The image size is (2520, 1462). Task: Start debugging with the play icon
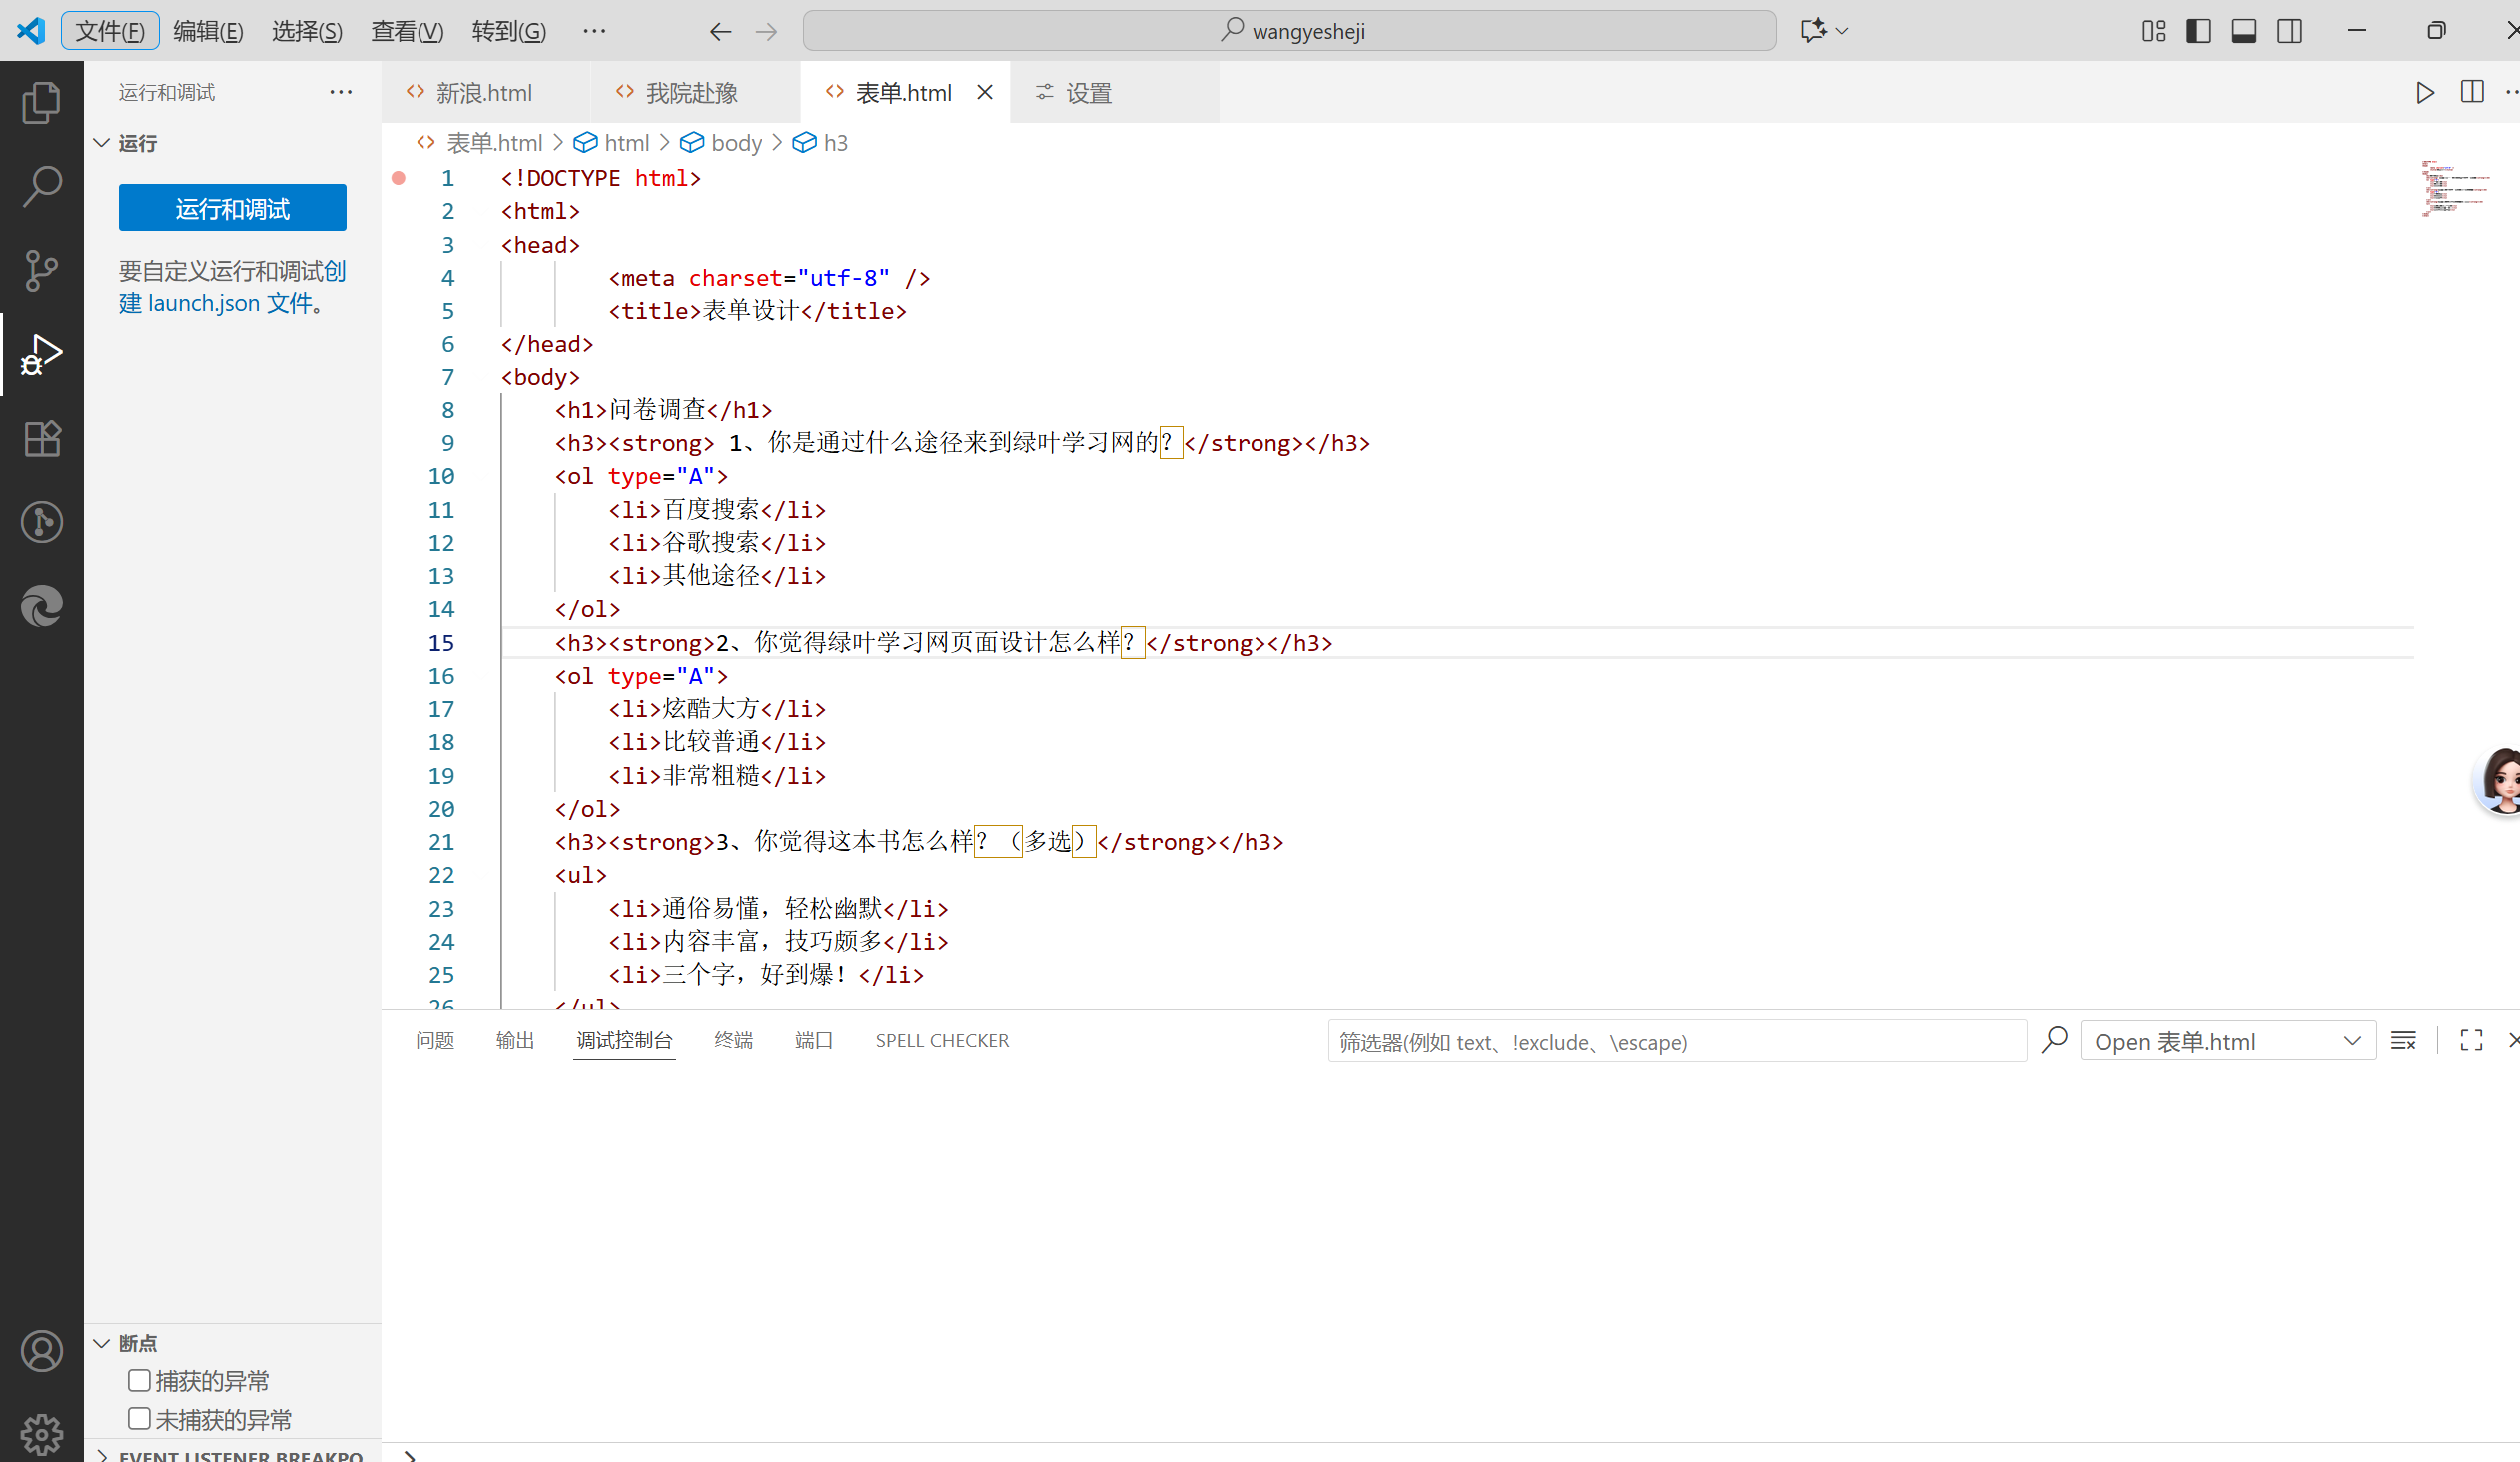[2424, 92]
